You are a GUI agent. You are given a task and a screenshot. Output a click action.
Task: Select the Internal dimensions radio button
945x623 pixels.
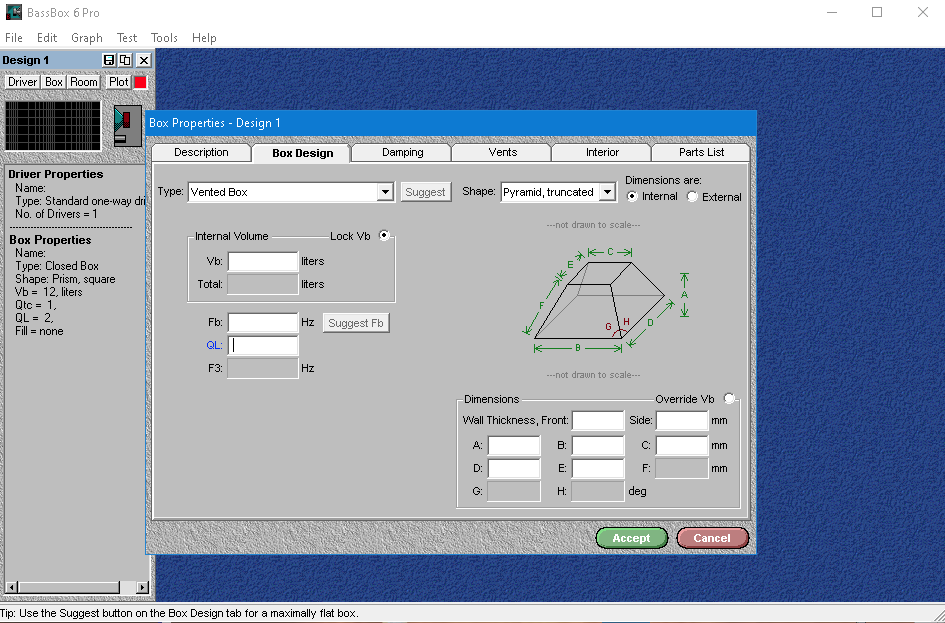point(632,197)
